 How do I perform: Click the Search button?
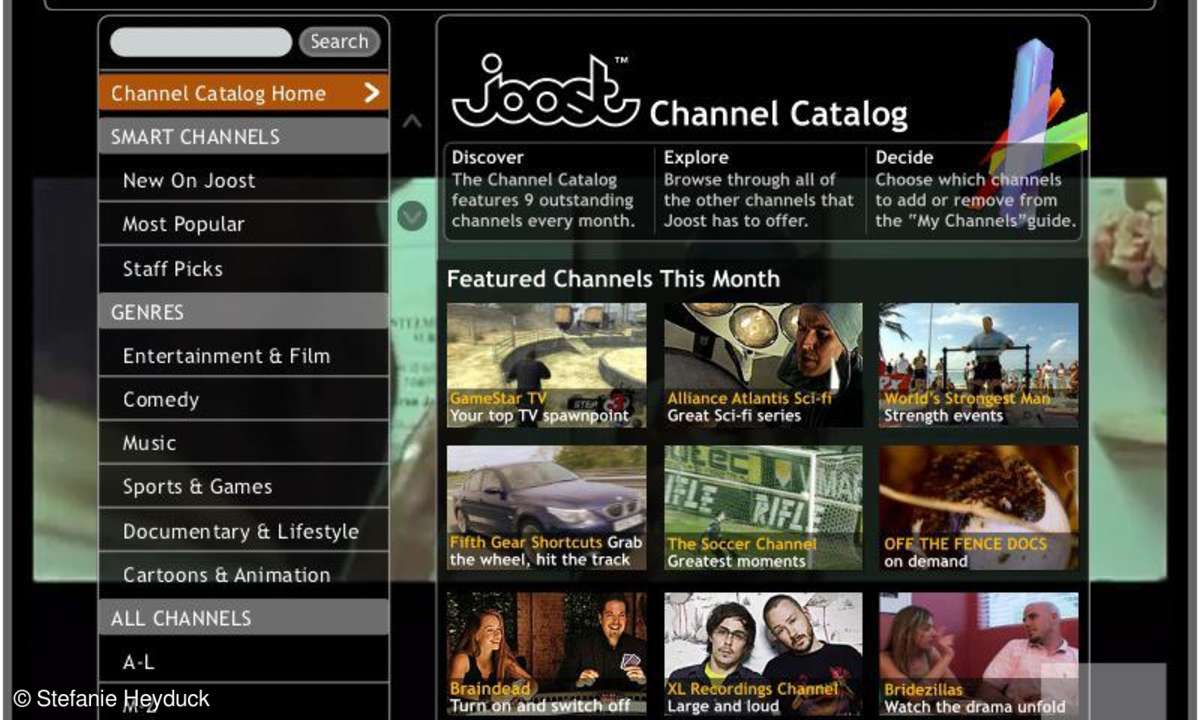tap(339, 42)
